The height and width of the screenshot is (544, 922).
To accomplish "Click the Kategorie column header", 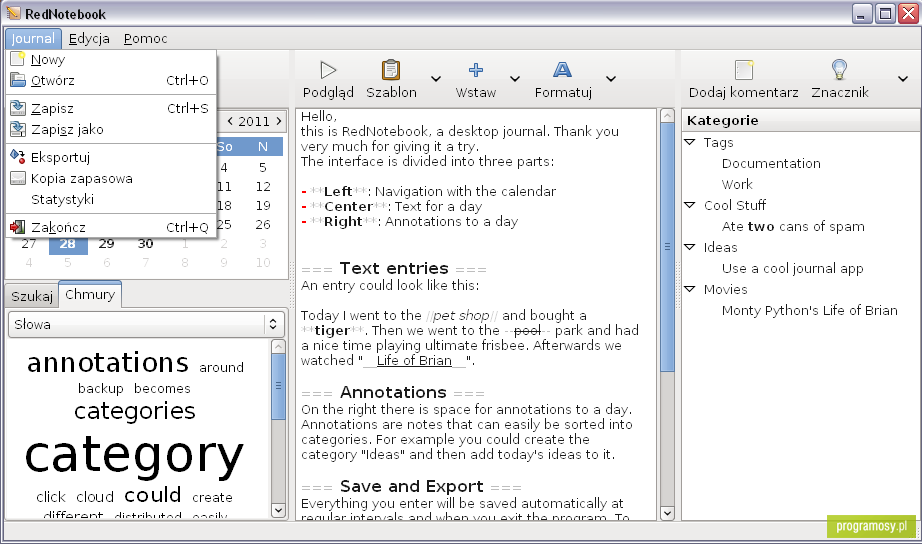I will tap(800, 121).
